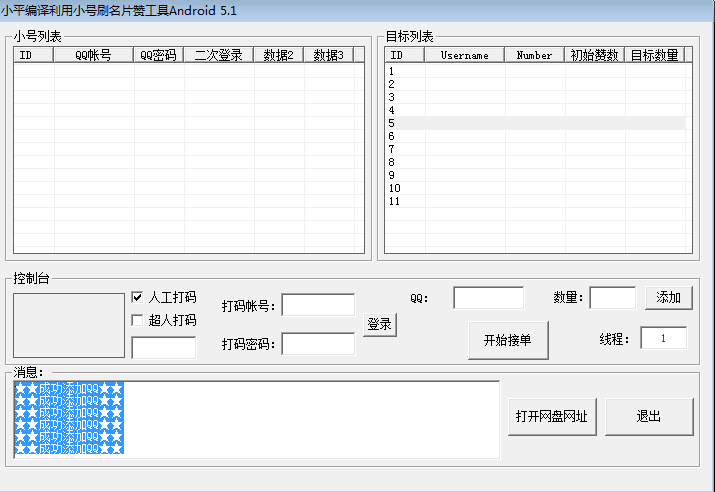Click the 数量 input field

pos(612,298)
